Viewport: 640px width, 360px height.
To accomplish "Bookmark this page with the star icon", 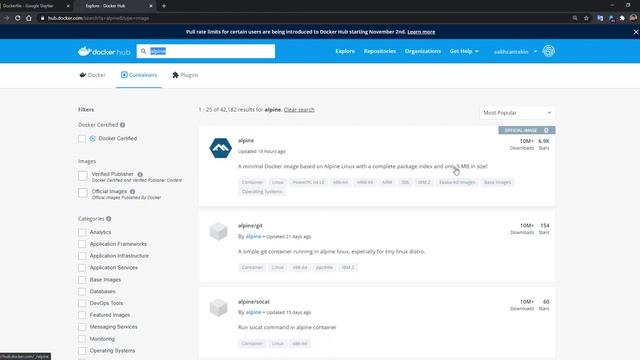I will click(586, 18).
